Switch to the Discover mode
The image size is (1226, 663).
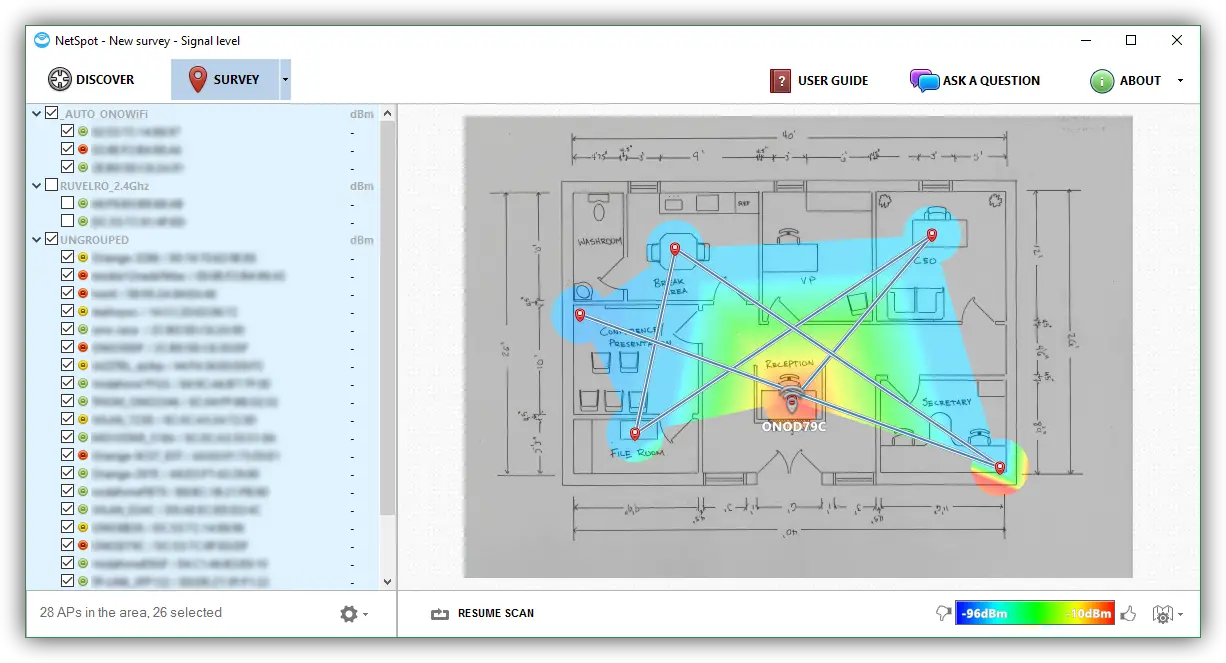pos(91,80)
